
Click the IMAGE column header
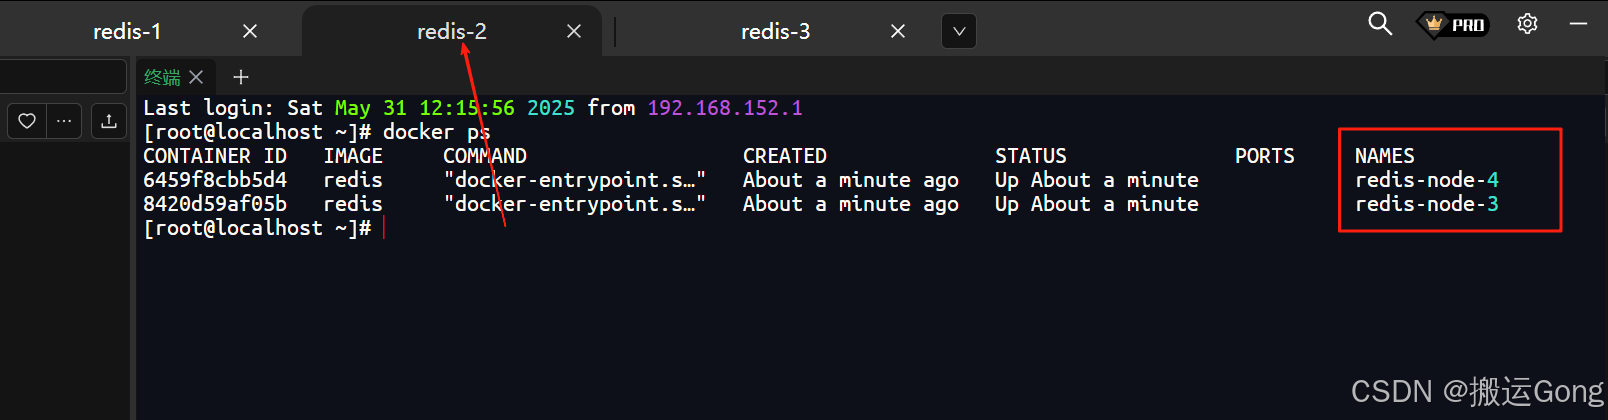coord(353,156)
